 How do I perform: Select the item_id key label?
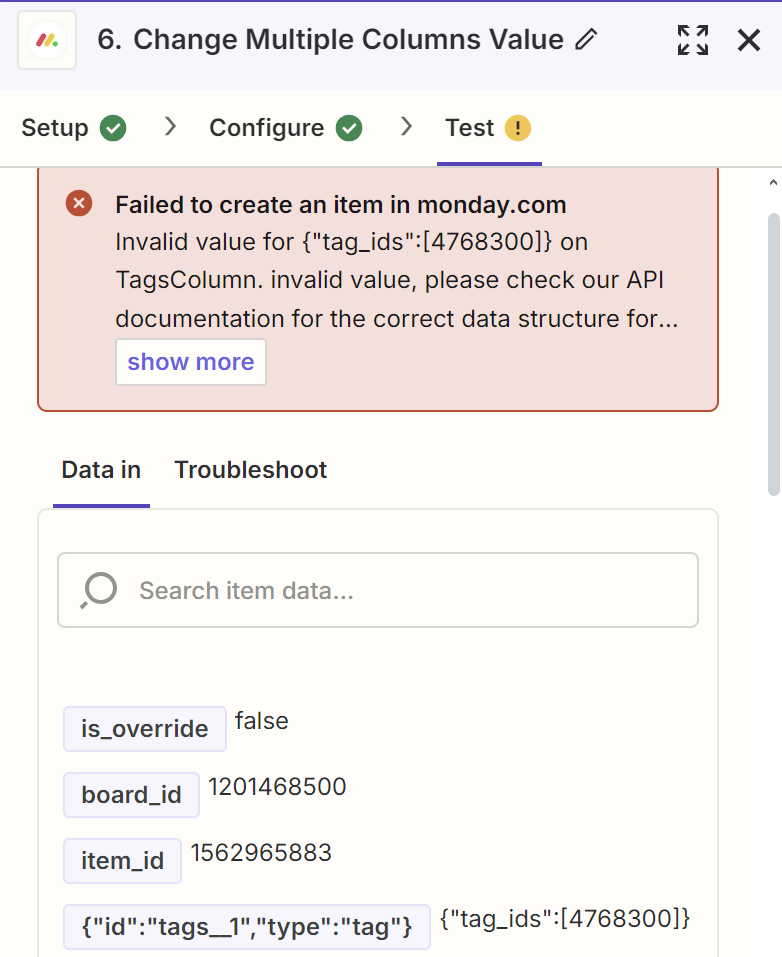coord(122,861)
